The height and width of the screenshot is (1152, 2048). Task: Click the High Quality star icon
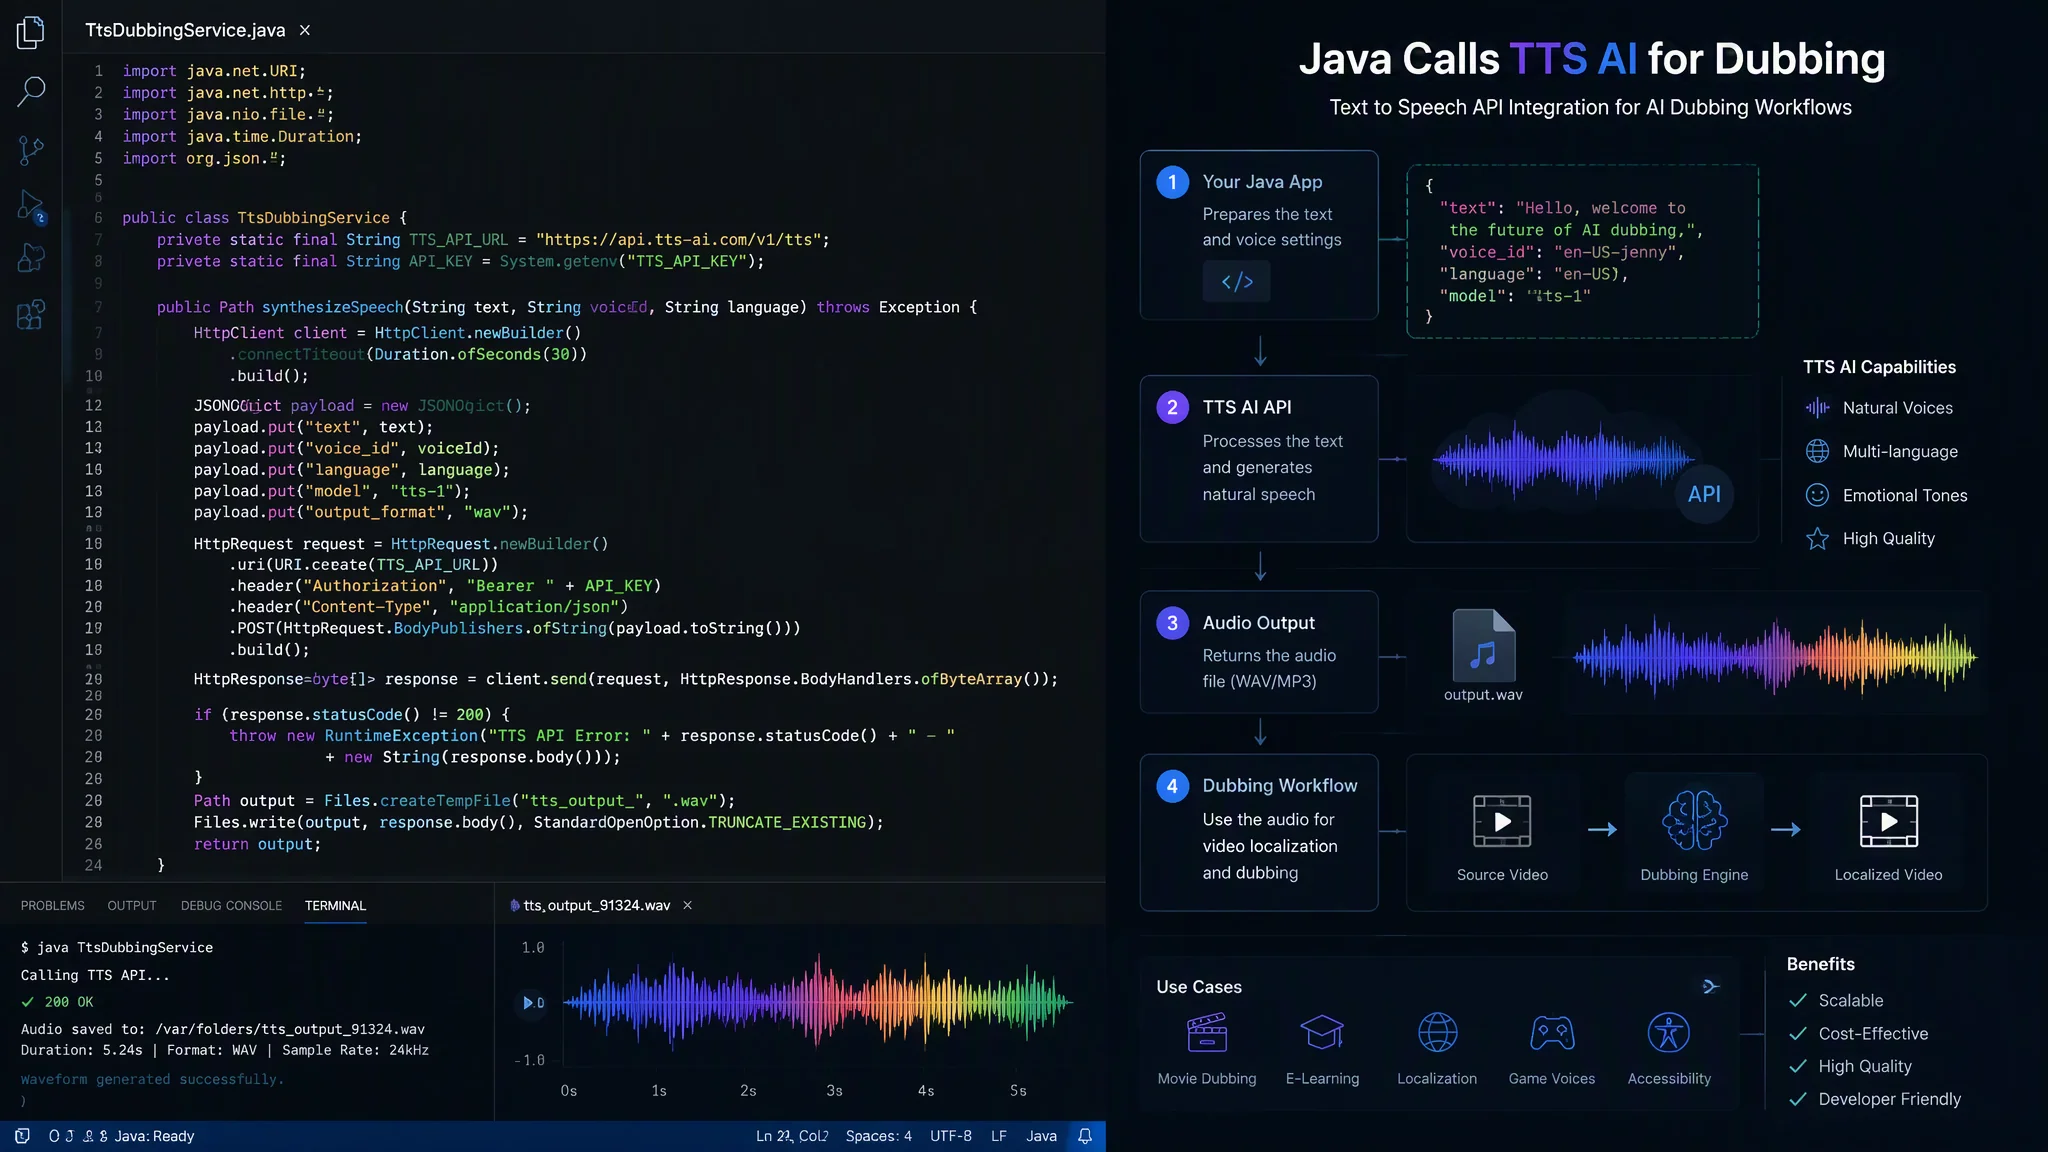coord(1817,539)
